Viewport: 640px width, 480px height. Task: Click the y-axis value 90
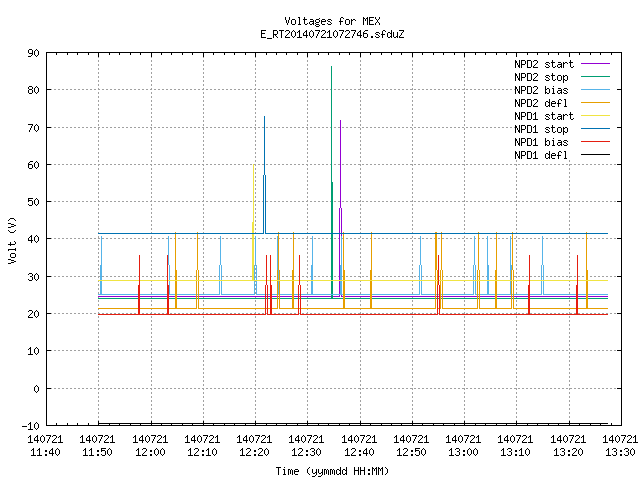pyautogui.click(x=33, y=53)
